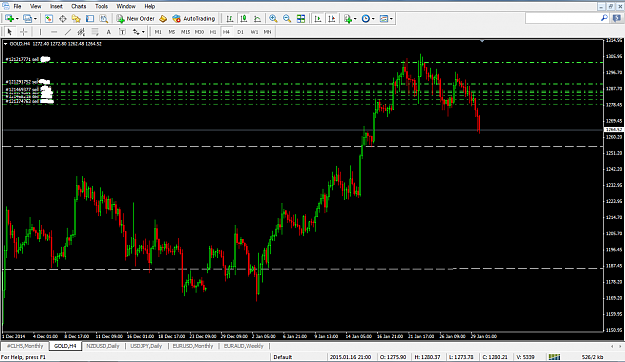Switch to the EURUSD,Monthly chart tab

click(x=193, y=346)
